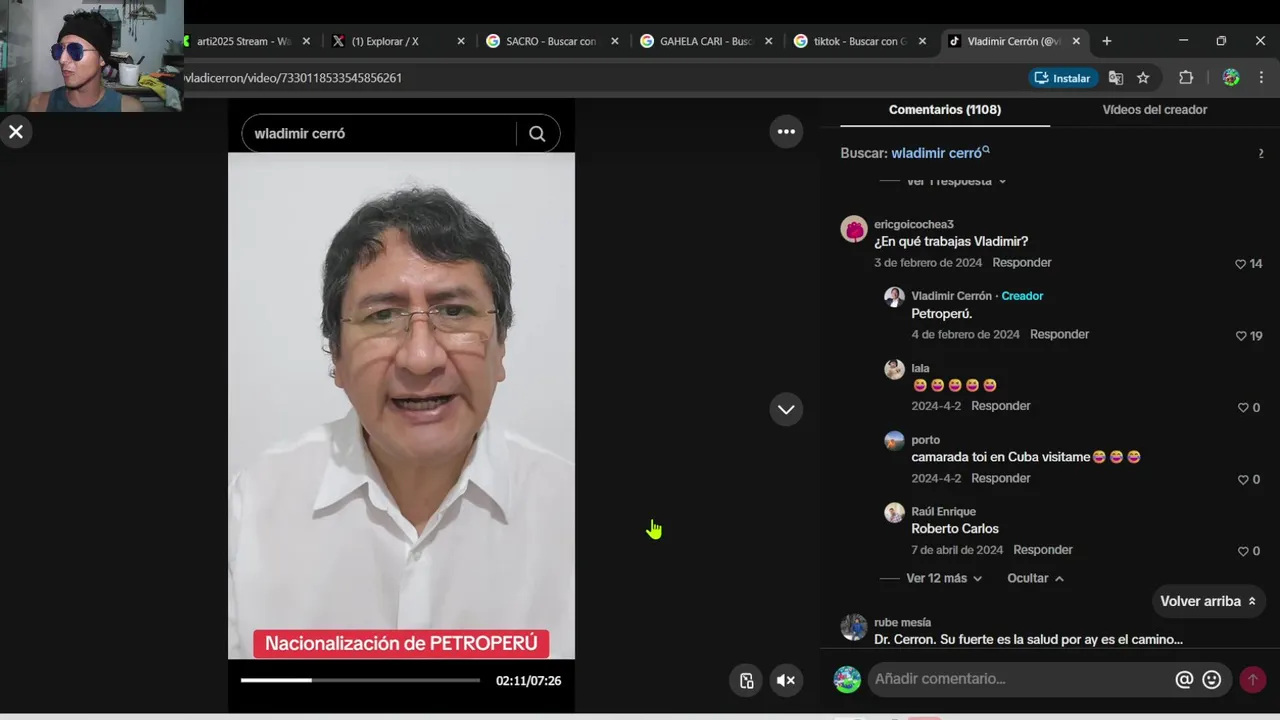Viewport: 1280px width, 720px height.
Task: Expand Ver 12 más replies
Action: click(944, 579)
